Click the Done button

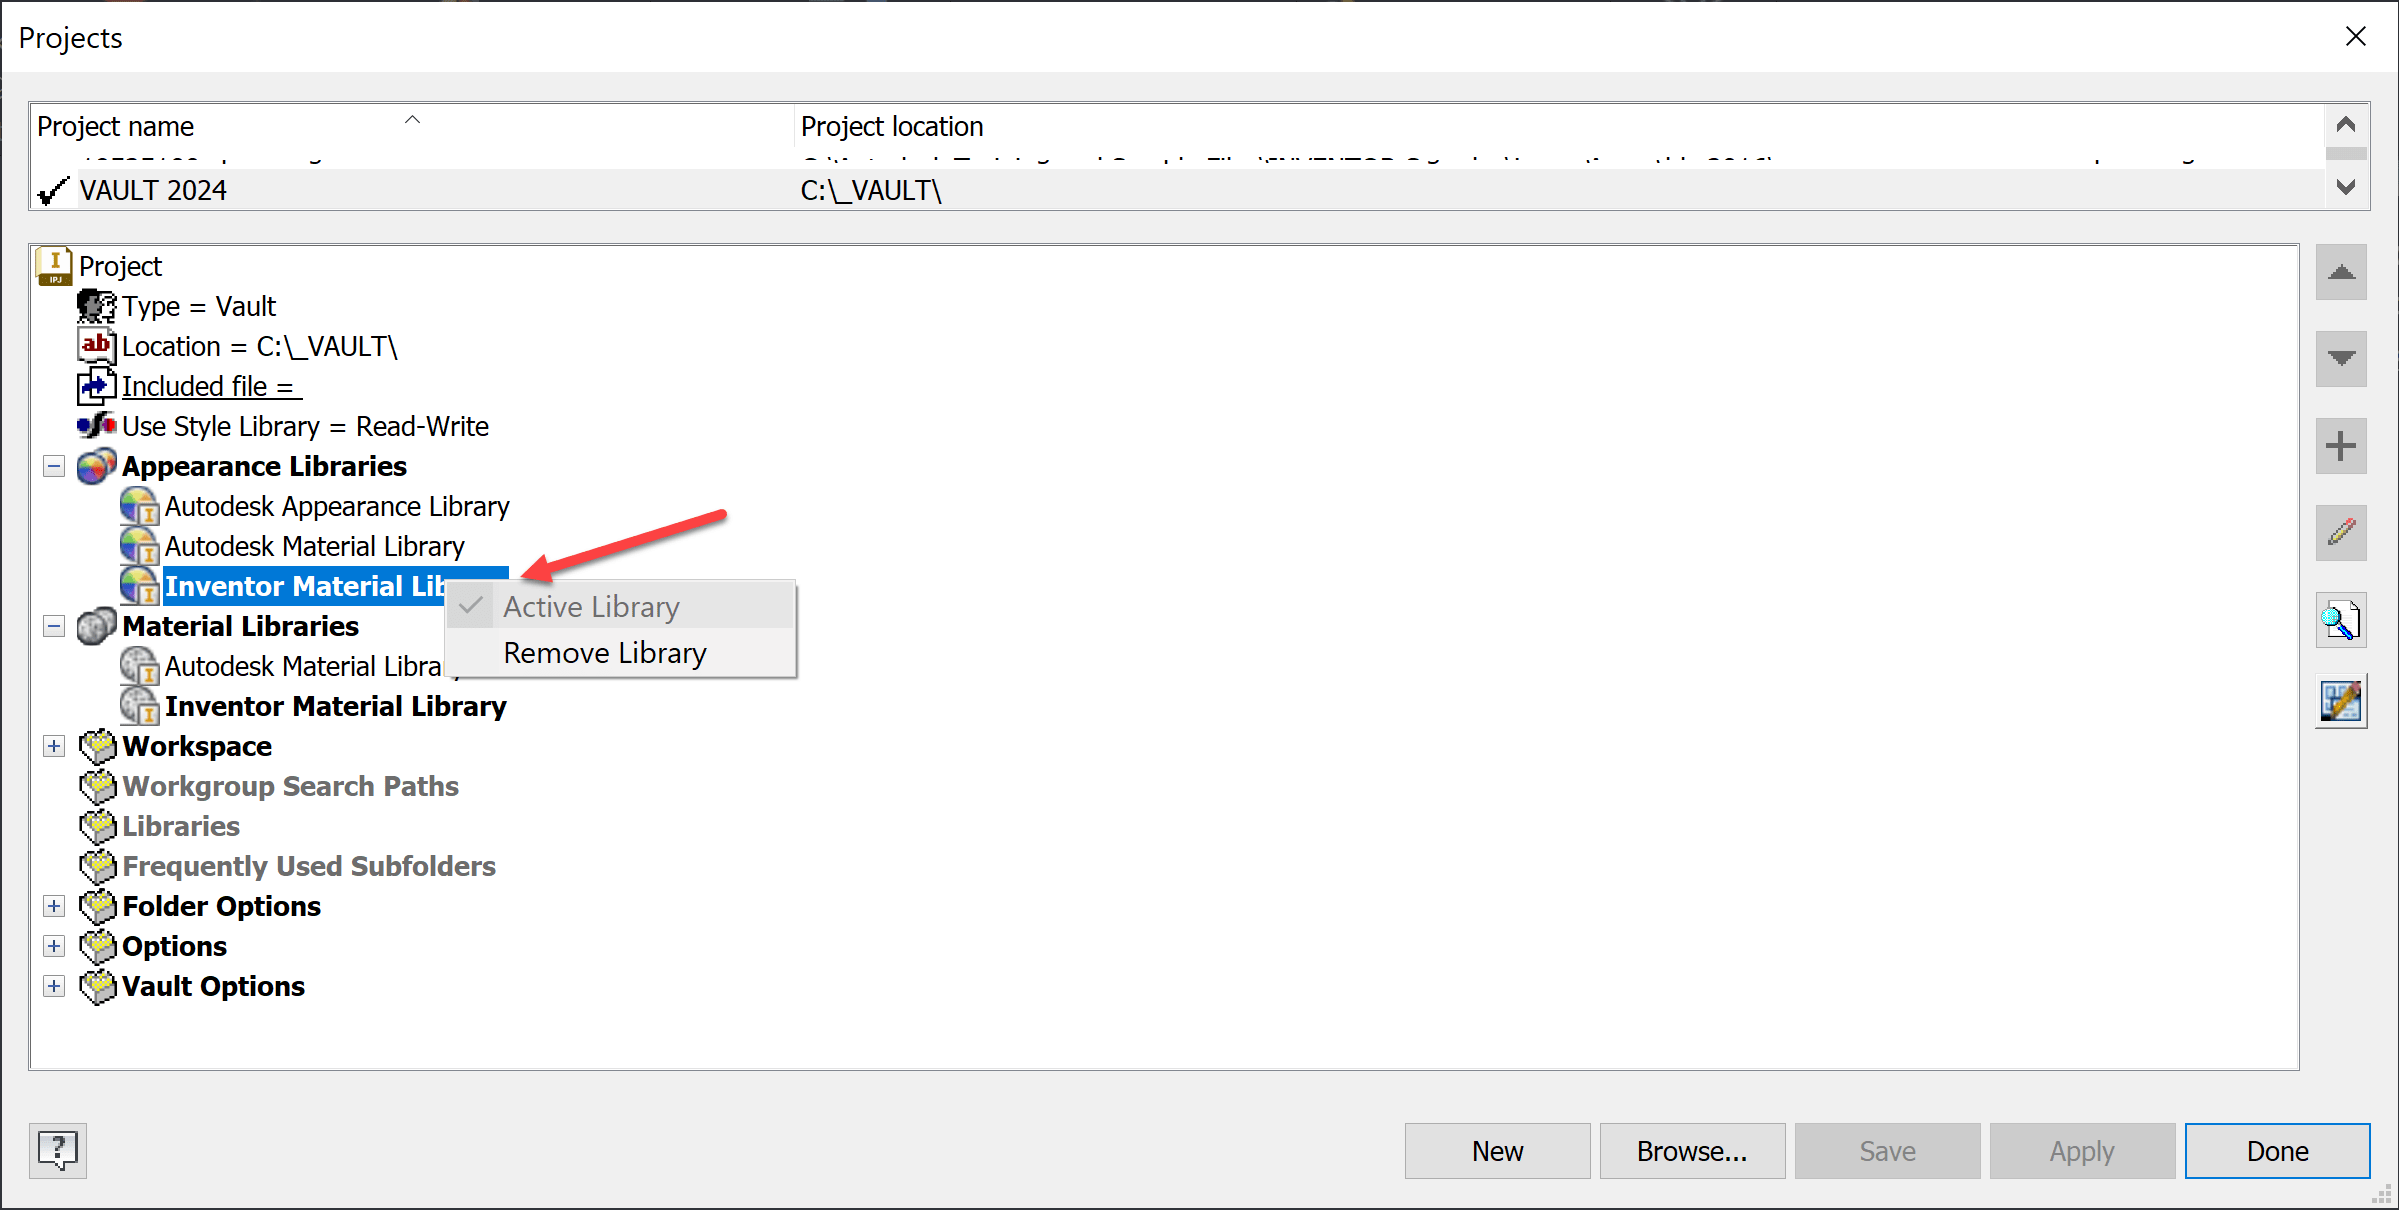(x=2277, y=1151)
